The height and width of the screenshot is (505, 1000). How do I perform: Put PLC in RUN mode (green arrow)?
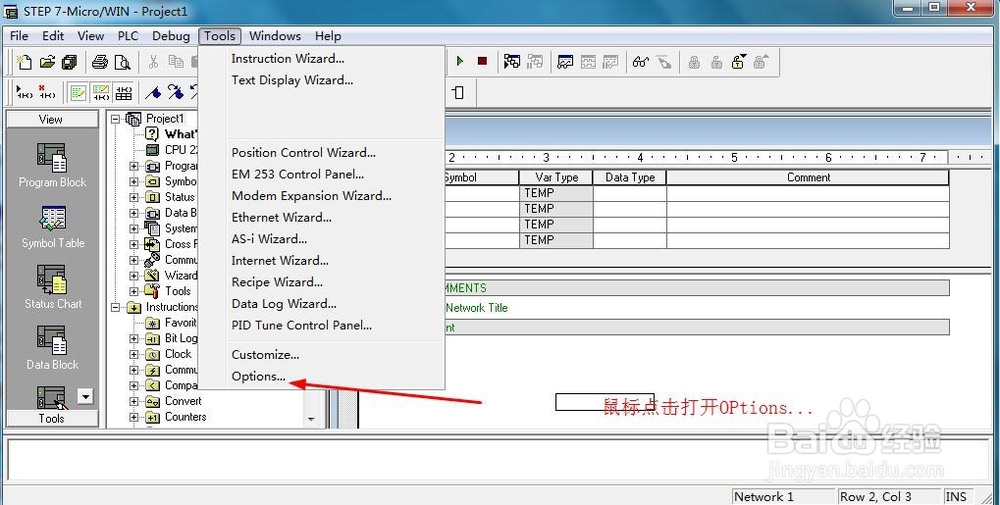tap(460, 61)
